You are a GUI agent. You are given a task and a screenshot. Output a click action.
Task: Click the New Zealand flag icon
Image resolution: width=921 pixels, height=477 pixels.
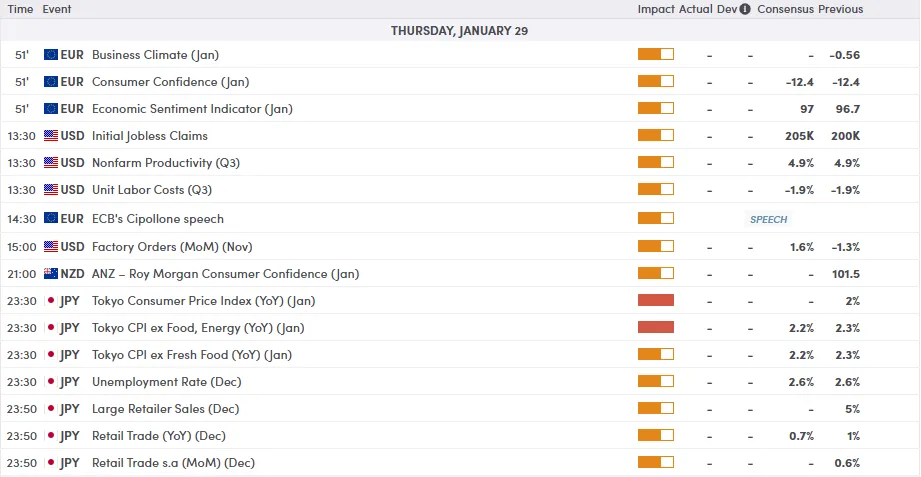[x=50, y=274]
